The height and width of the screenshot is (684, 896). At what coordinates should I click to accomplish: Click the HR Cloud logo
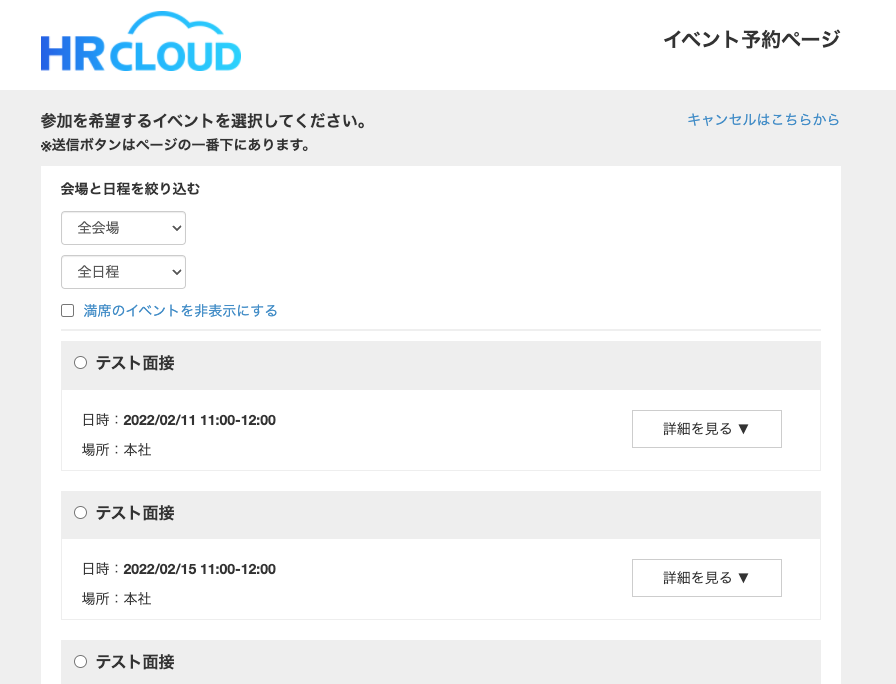click(x=141, y=44)
